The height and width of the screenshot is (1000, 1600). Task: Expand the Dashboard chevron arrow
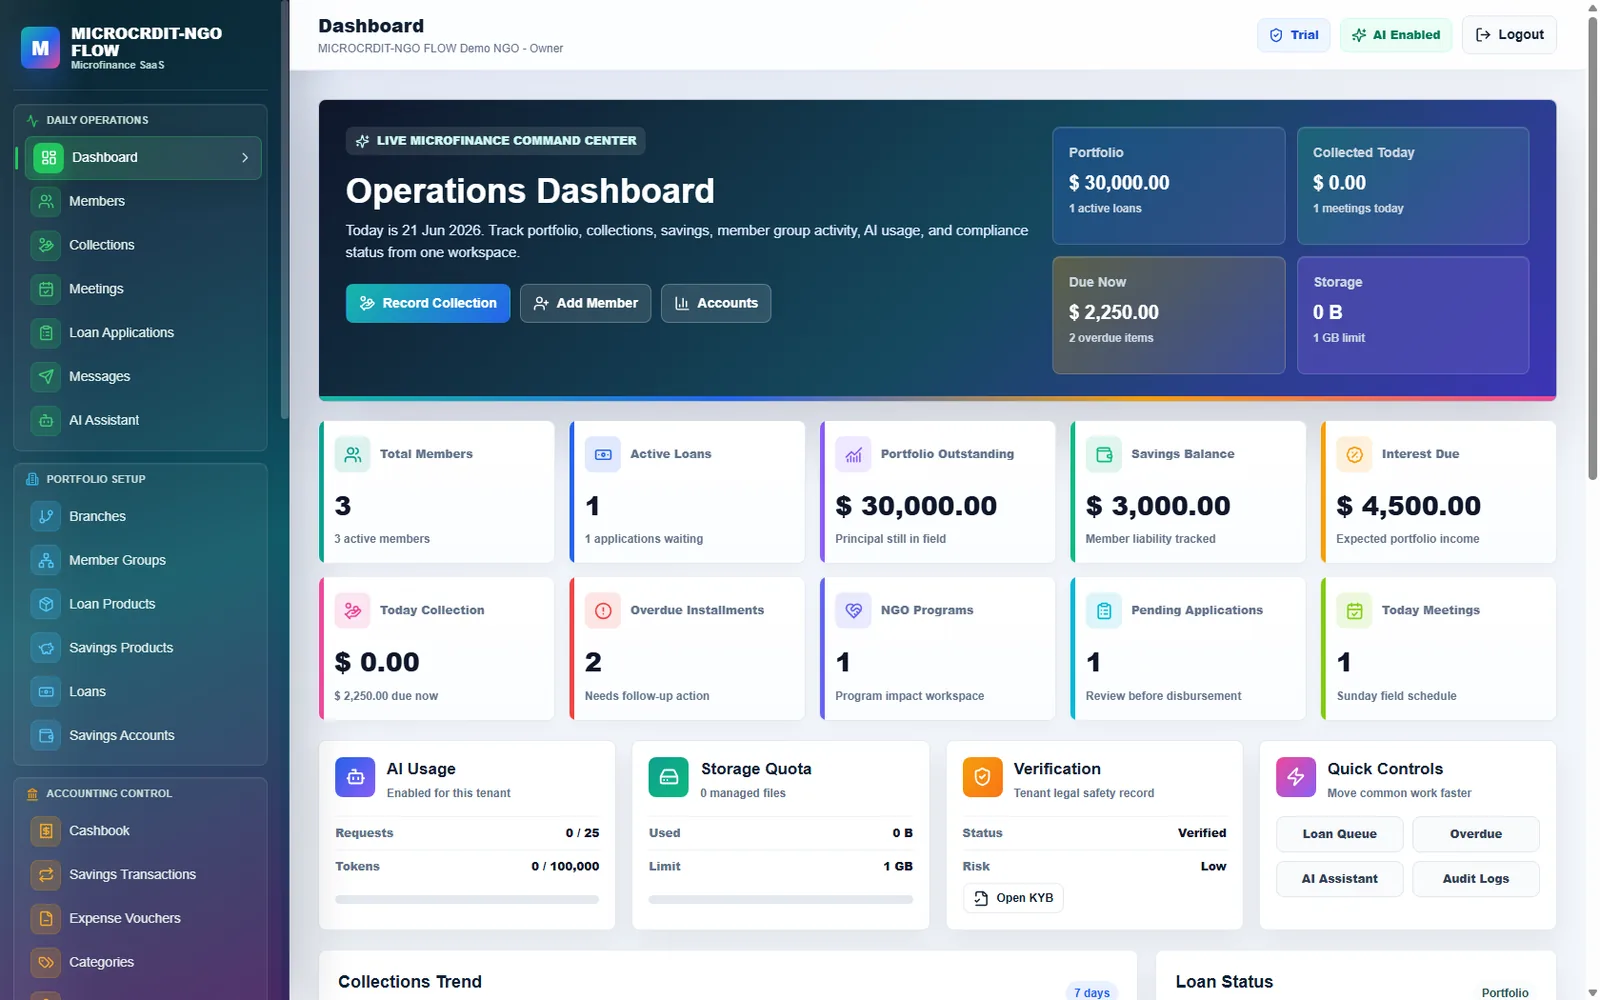click(245, 158)
